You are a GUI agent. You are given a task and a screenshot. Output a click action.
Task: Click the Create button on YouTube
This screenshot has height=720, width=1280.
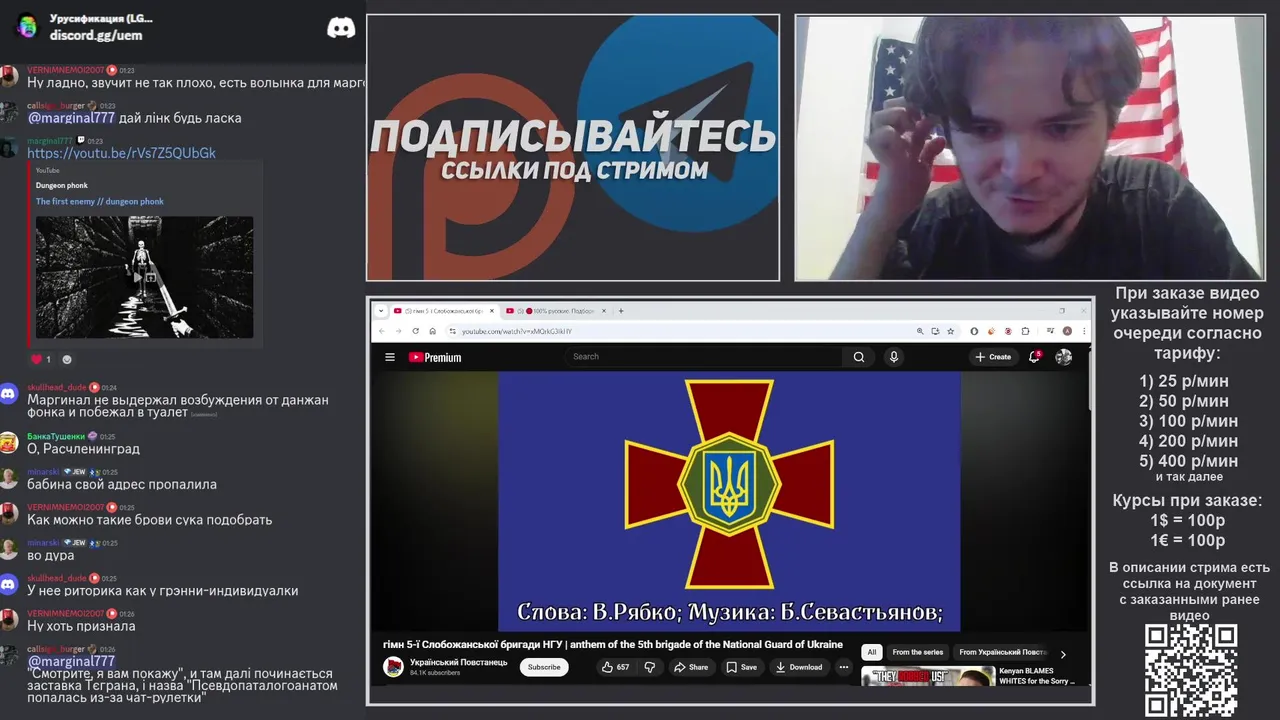[x=993, y=357]
